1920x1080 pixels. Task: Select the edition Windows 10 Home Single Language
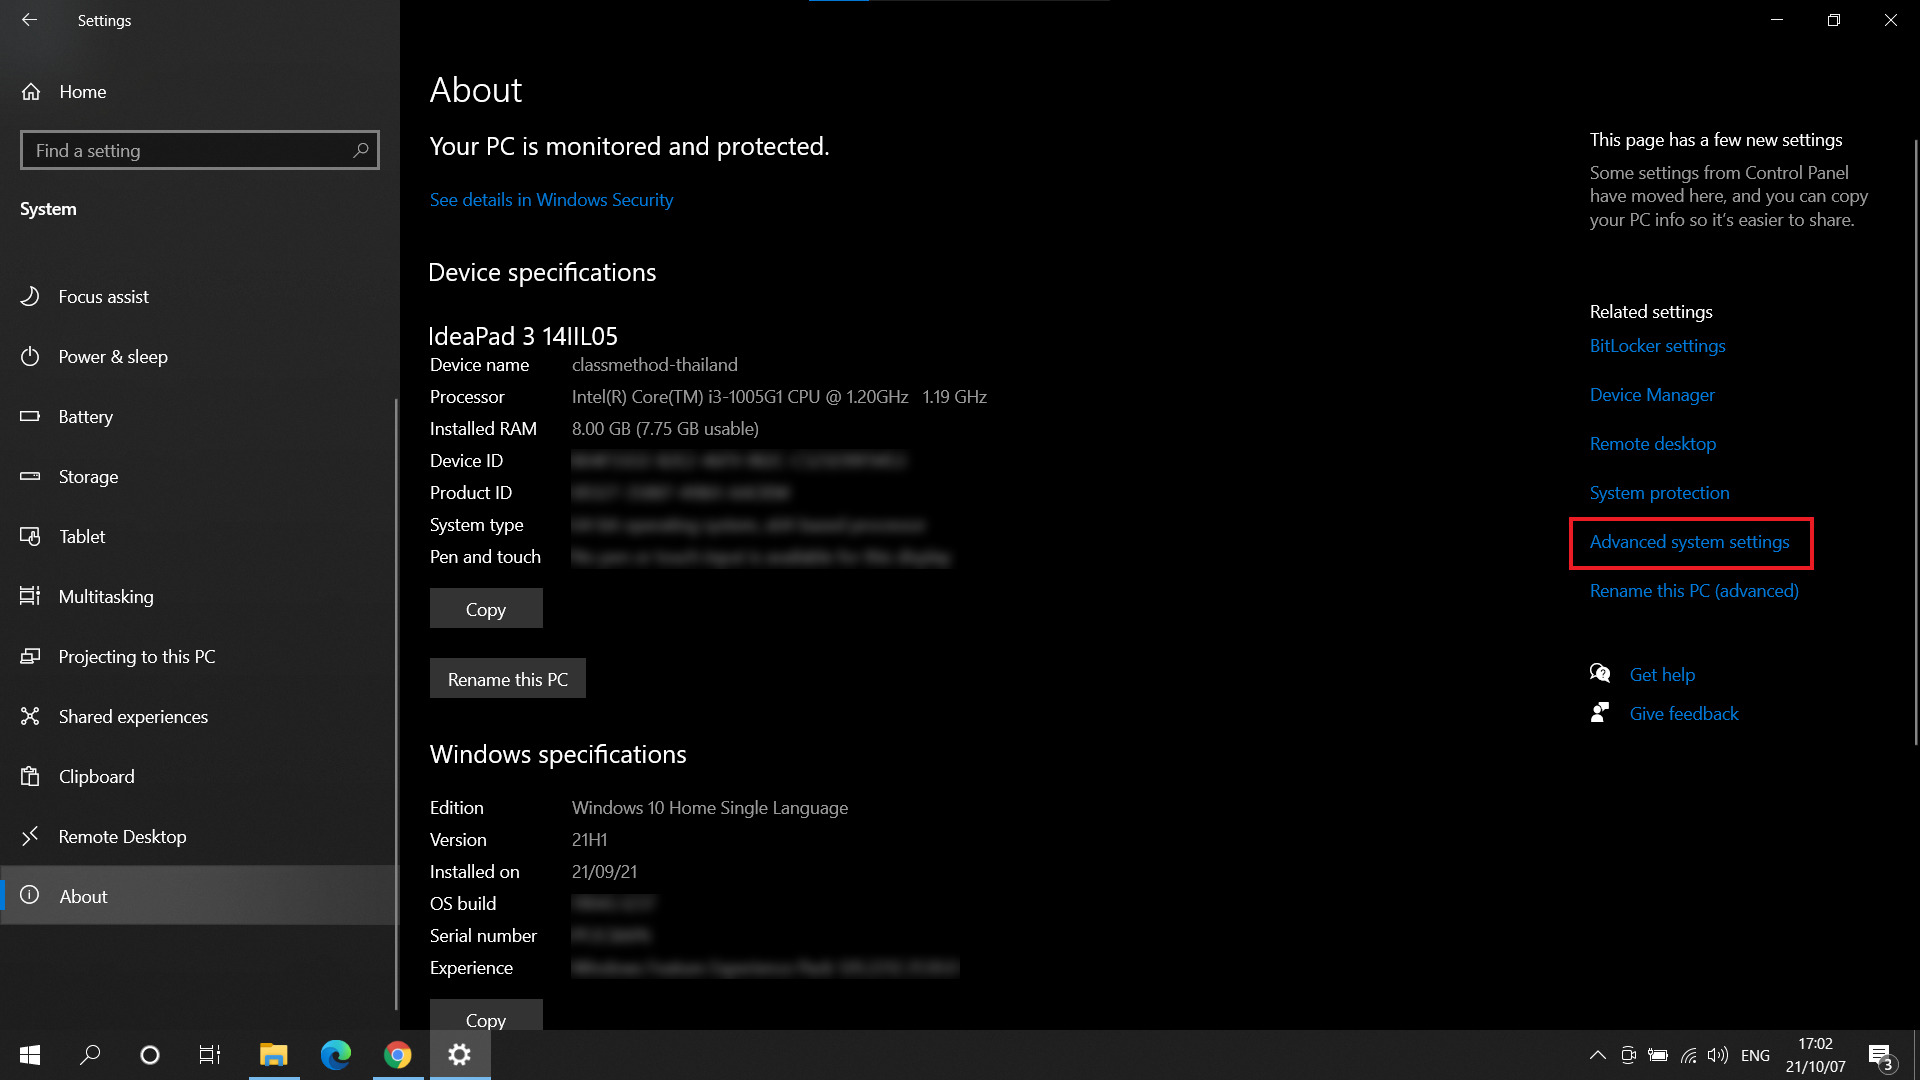click(710, 808)
